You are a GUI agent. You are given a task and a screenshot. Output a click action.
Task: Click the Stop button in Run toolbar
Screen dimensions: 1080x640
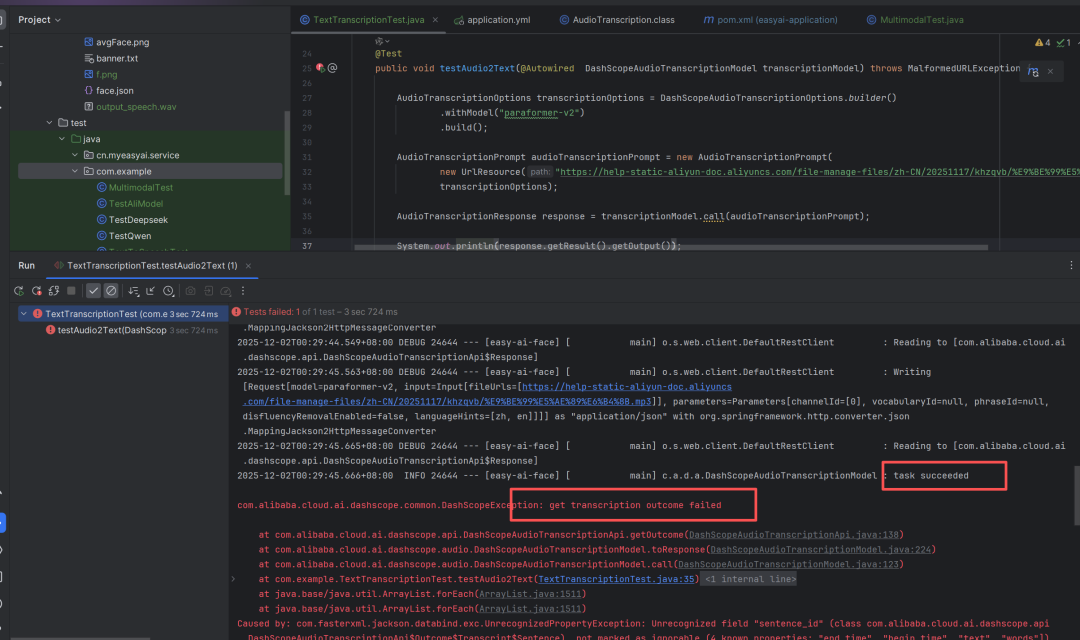pyautogui.click(x=71, y=290)
